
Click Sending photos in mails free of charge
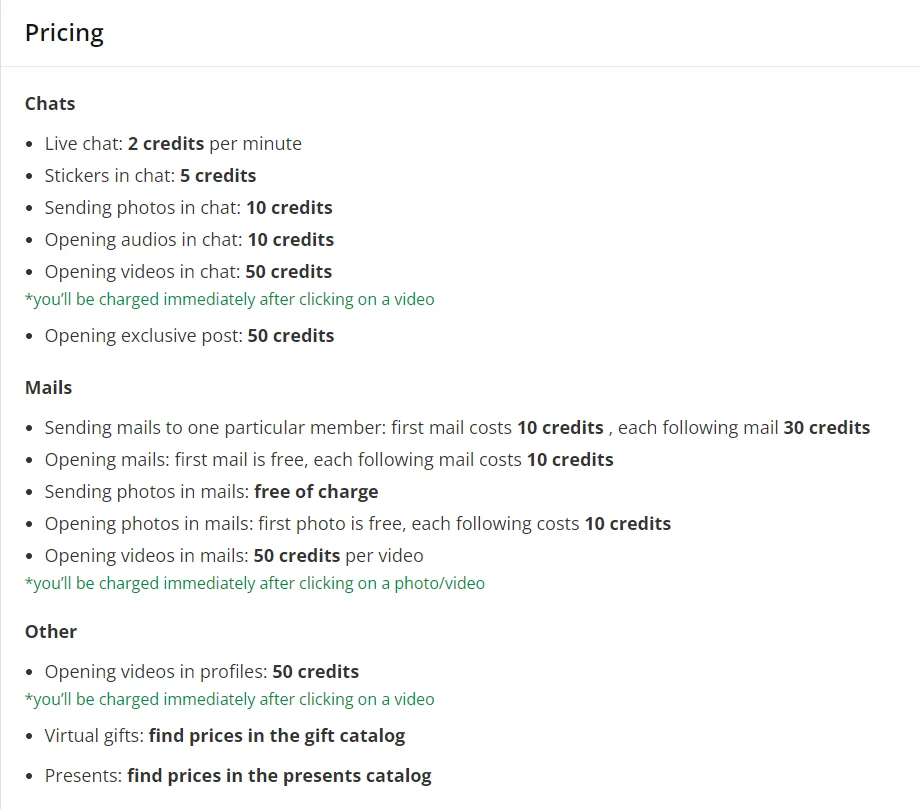click(x=211, y=491)
